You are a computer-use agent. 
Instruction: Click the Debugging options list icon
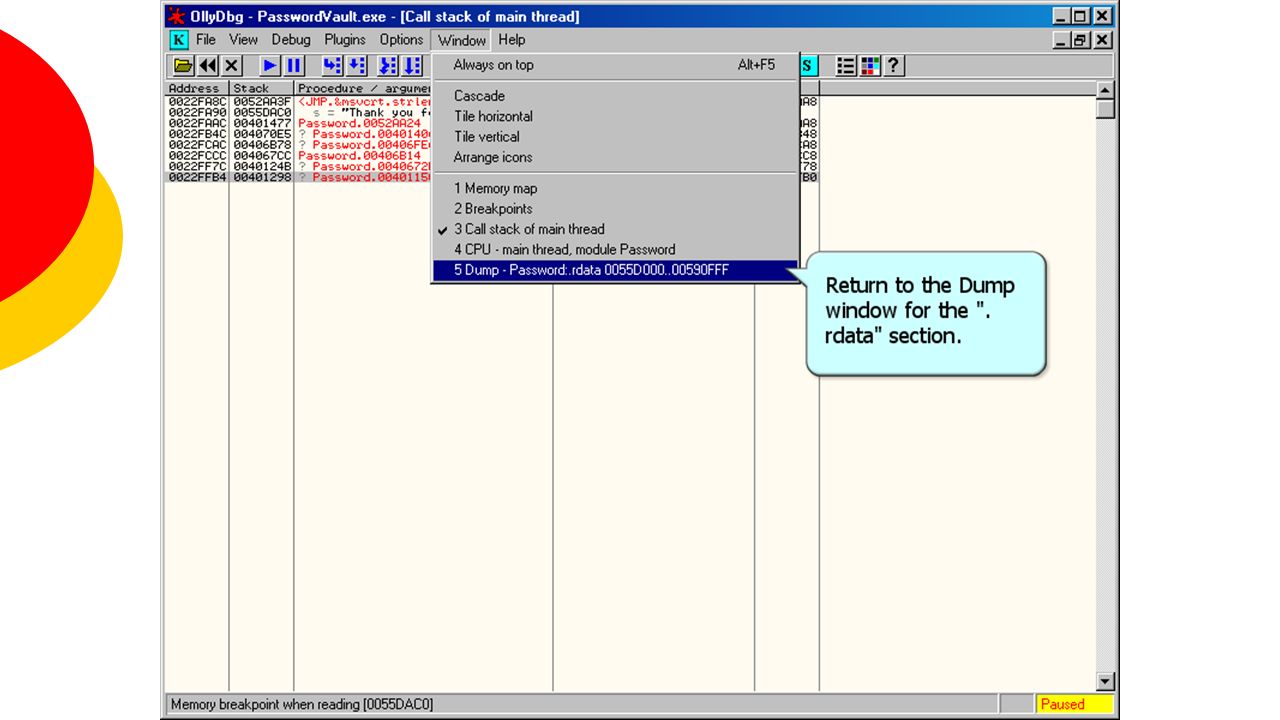tap(846, 66)
